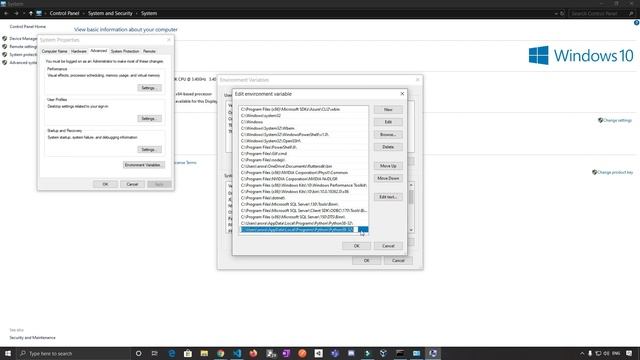Open the Remote tab in System Properties

[x=149, y=51]
